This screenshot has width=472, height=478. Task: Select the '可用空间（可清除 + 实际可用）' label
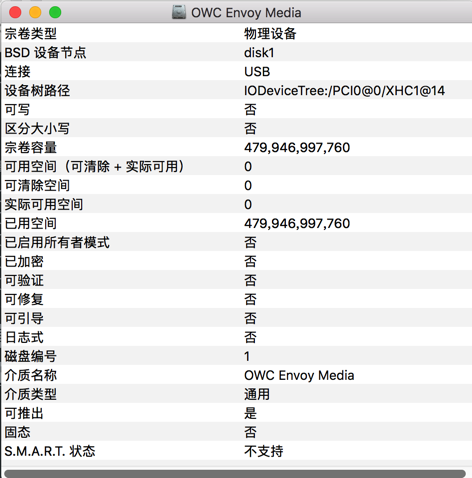[95, 167]
